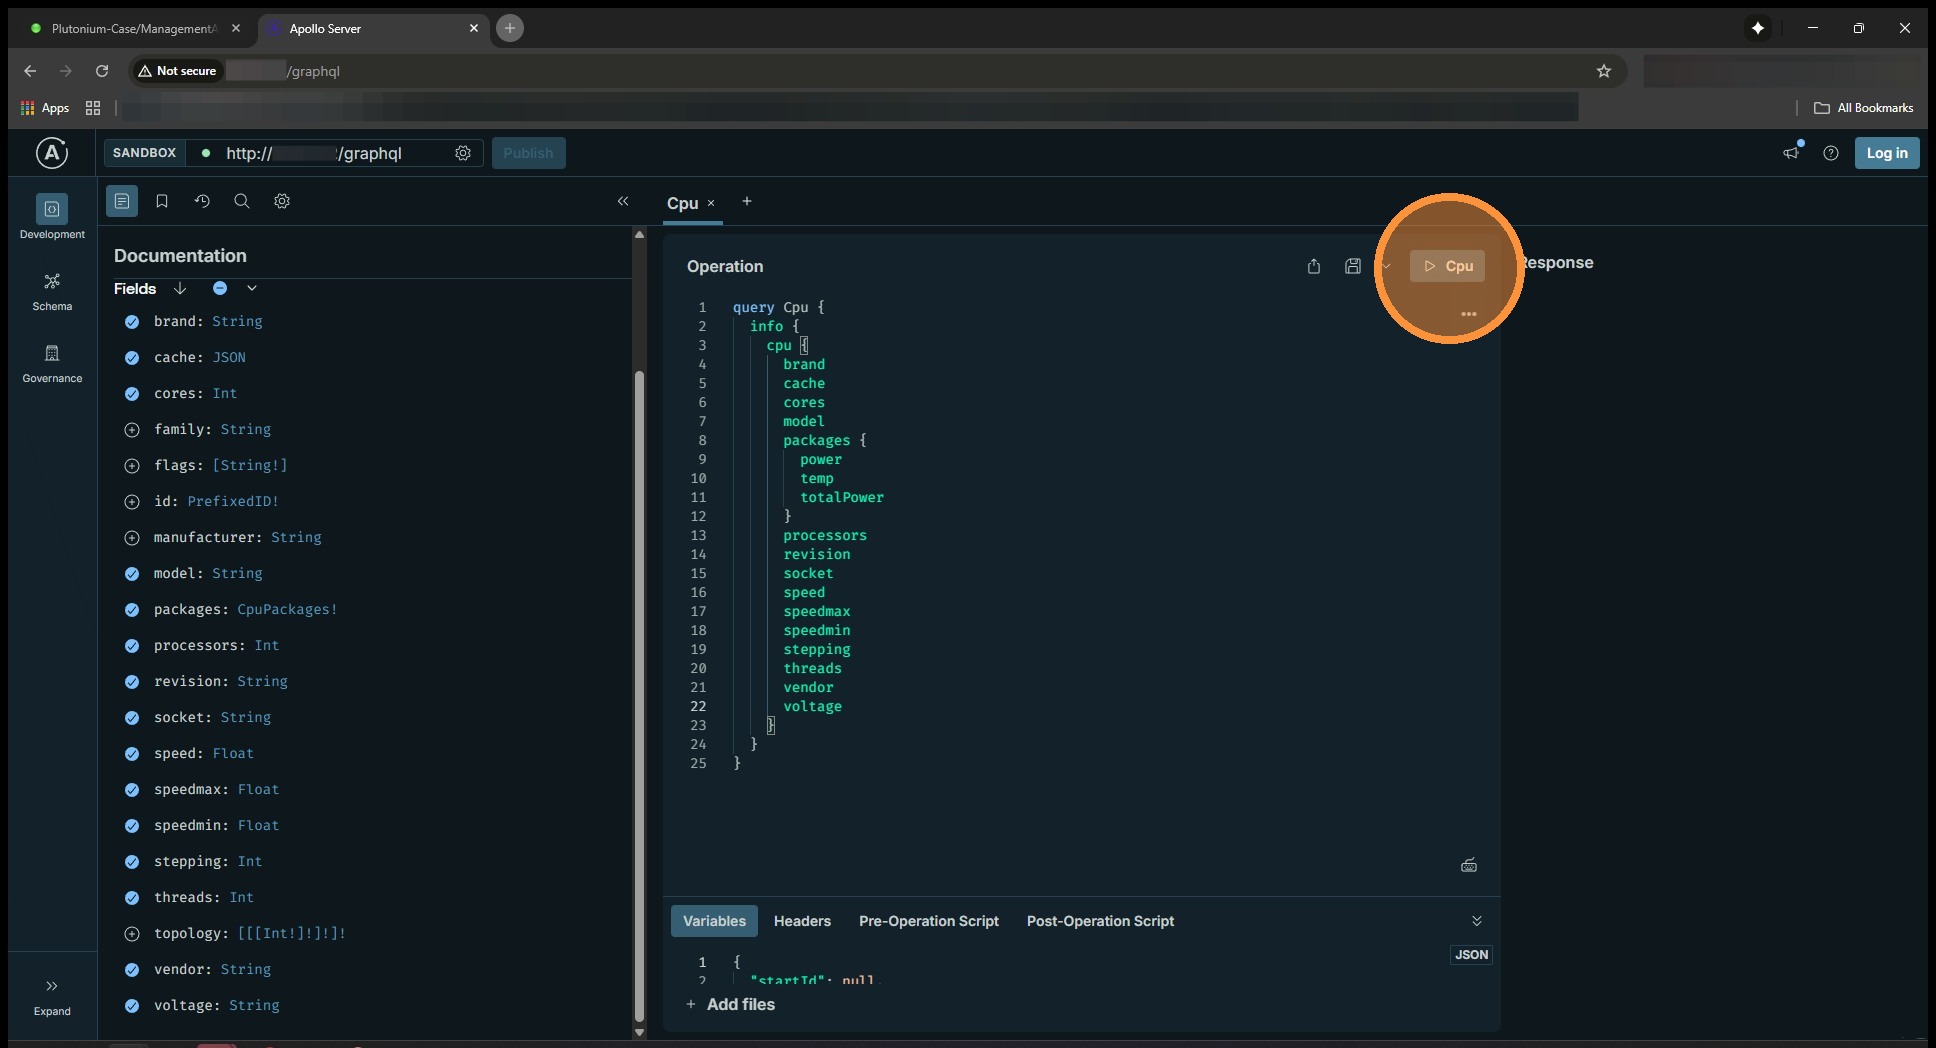
Task: Click the share operation icon
Action: [x=1314, y=266]
